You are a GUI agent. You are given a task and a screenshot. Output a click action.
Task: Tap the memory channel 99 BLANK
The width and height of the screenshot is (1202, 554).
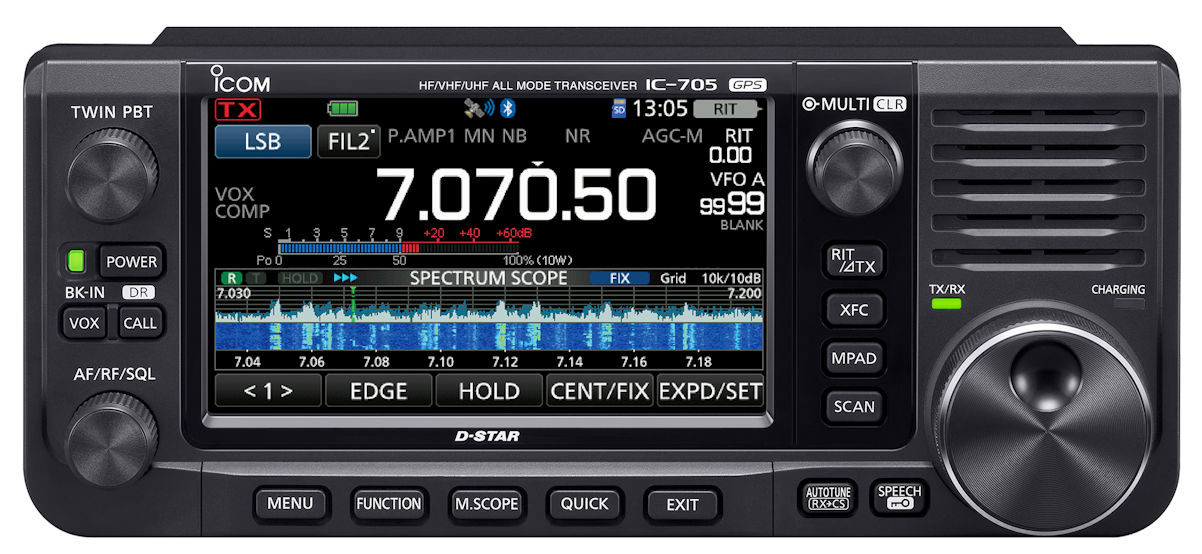pos(732,211)
